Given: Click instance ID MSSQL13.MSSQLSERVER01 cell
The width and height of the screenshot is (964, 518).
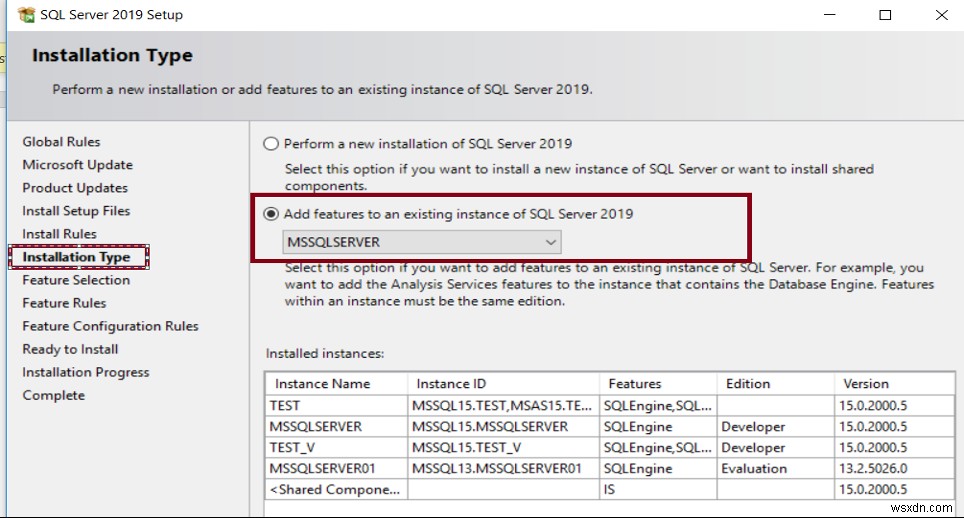Looking at the screenshot, I should [504, 468].
